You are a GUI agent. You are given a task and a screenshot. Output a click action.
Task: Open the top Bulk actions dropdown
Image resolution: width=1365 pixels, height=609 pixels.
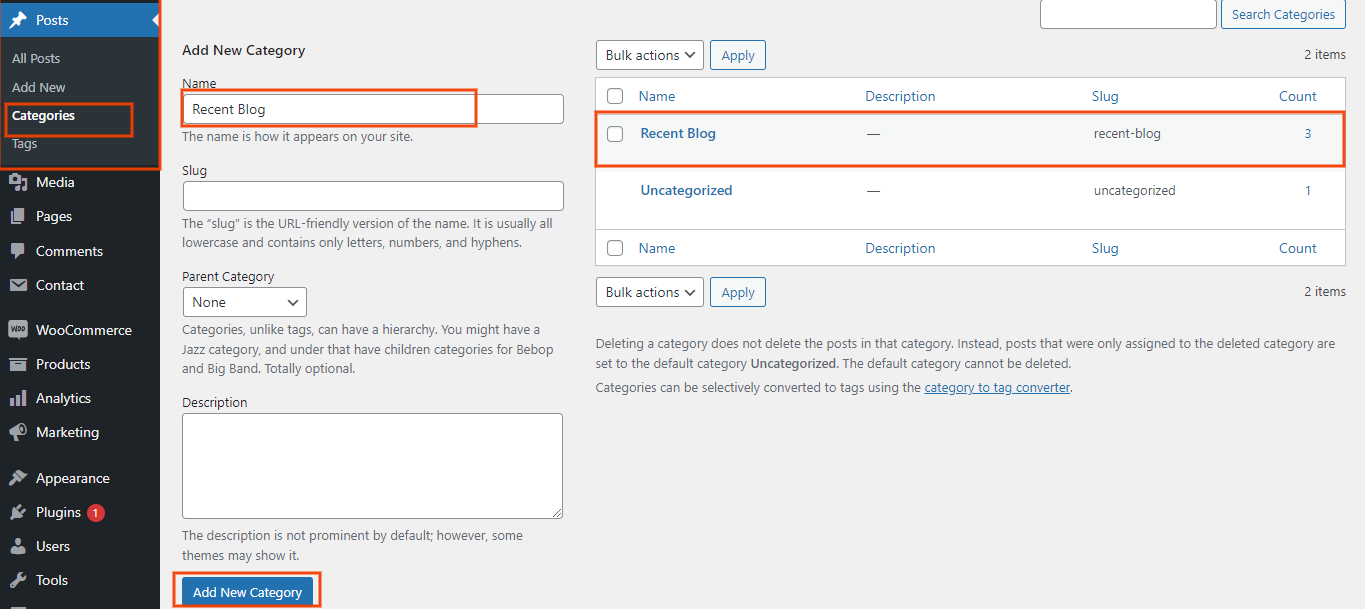coord(650,56)
